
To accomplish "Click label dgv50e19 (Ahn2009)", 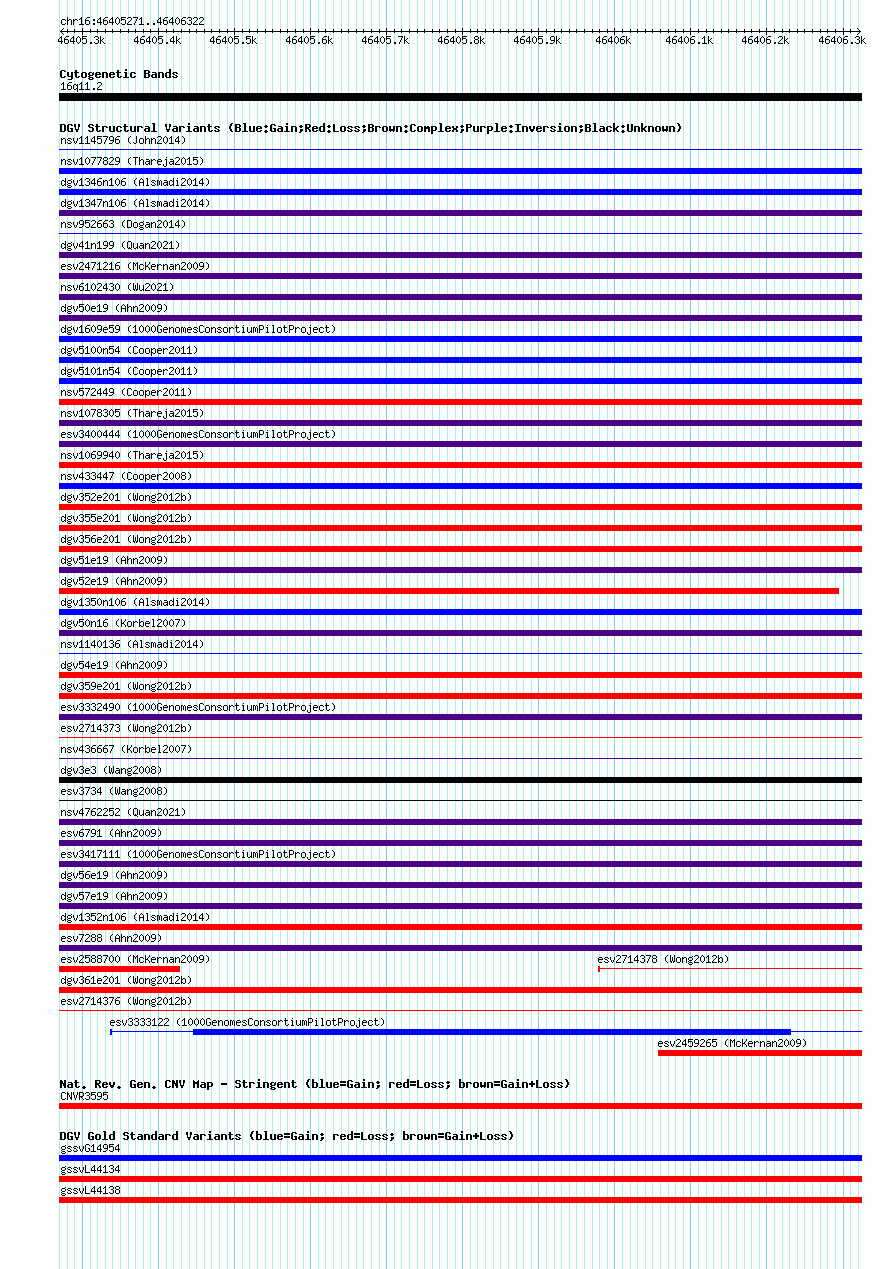I will pyautogui.click(x=114, y=308).
